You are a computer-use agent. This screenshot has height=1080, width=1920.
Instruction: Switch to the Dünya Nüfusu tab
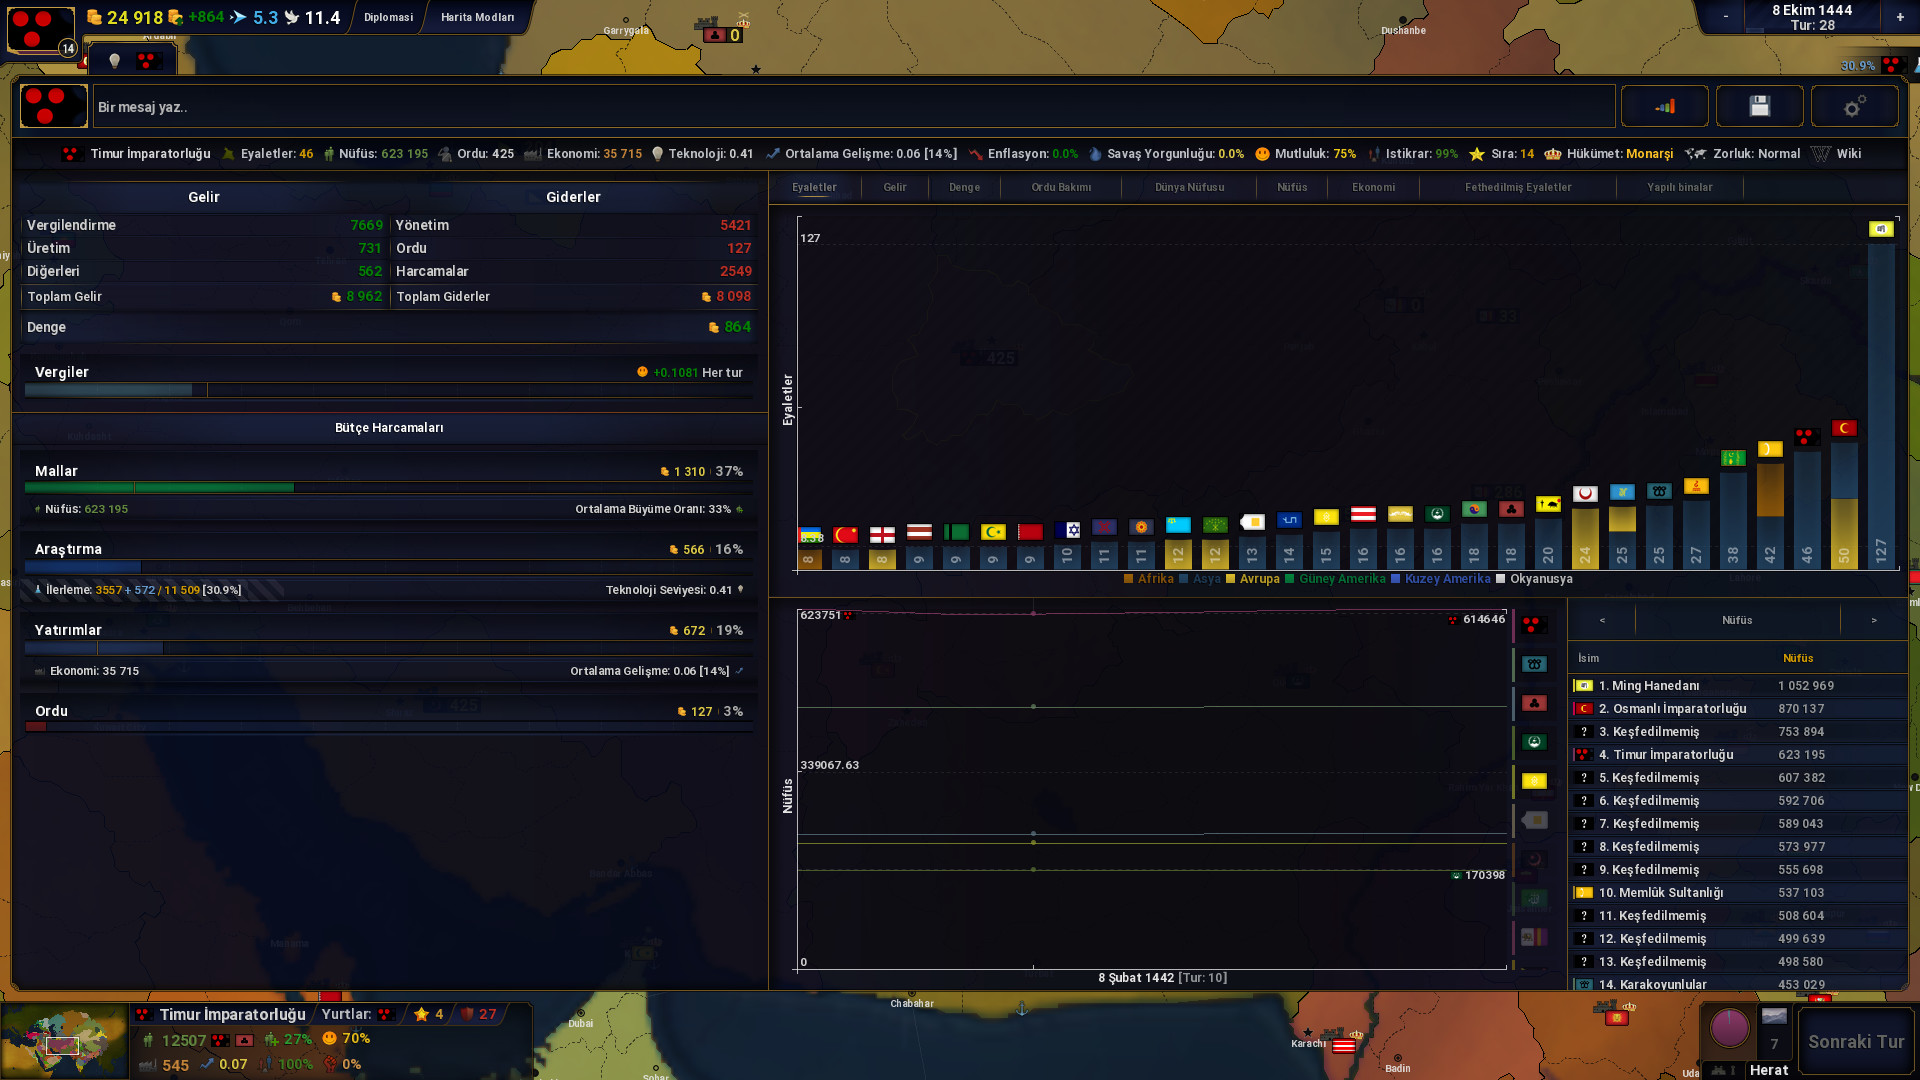1189,187
